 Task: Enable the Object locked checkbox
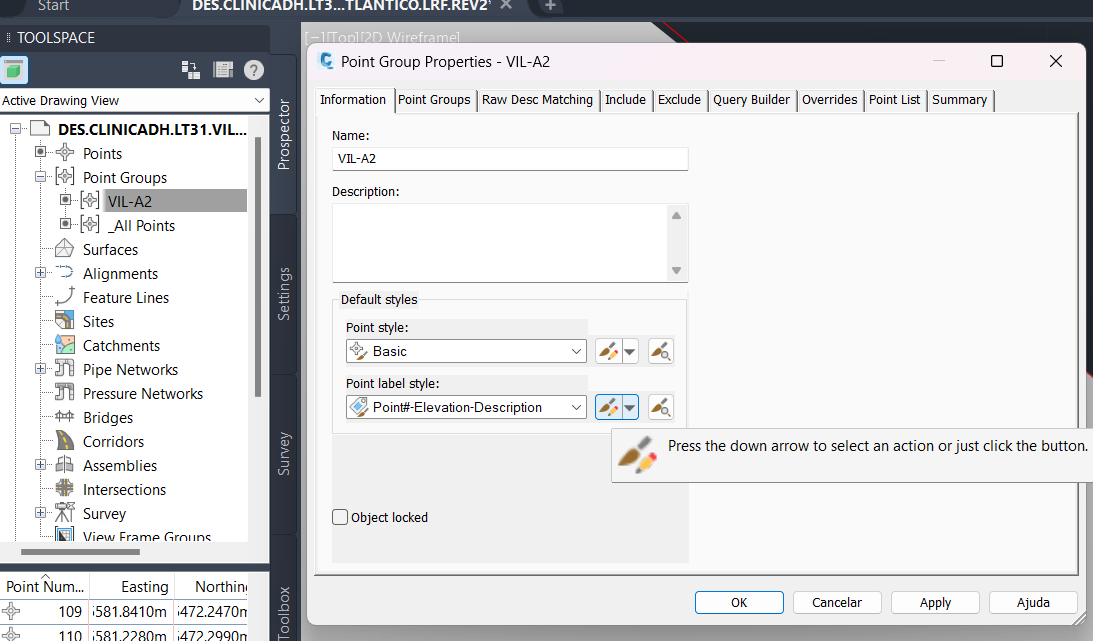tap(339, 517)
